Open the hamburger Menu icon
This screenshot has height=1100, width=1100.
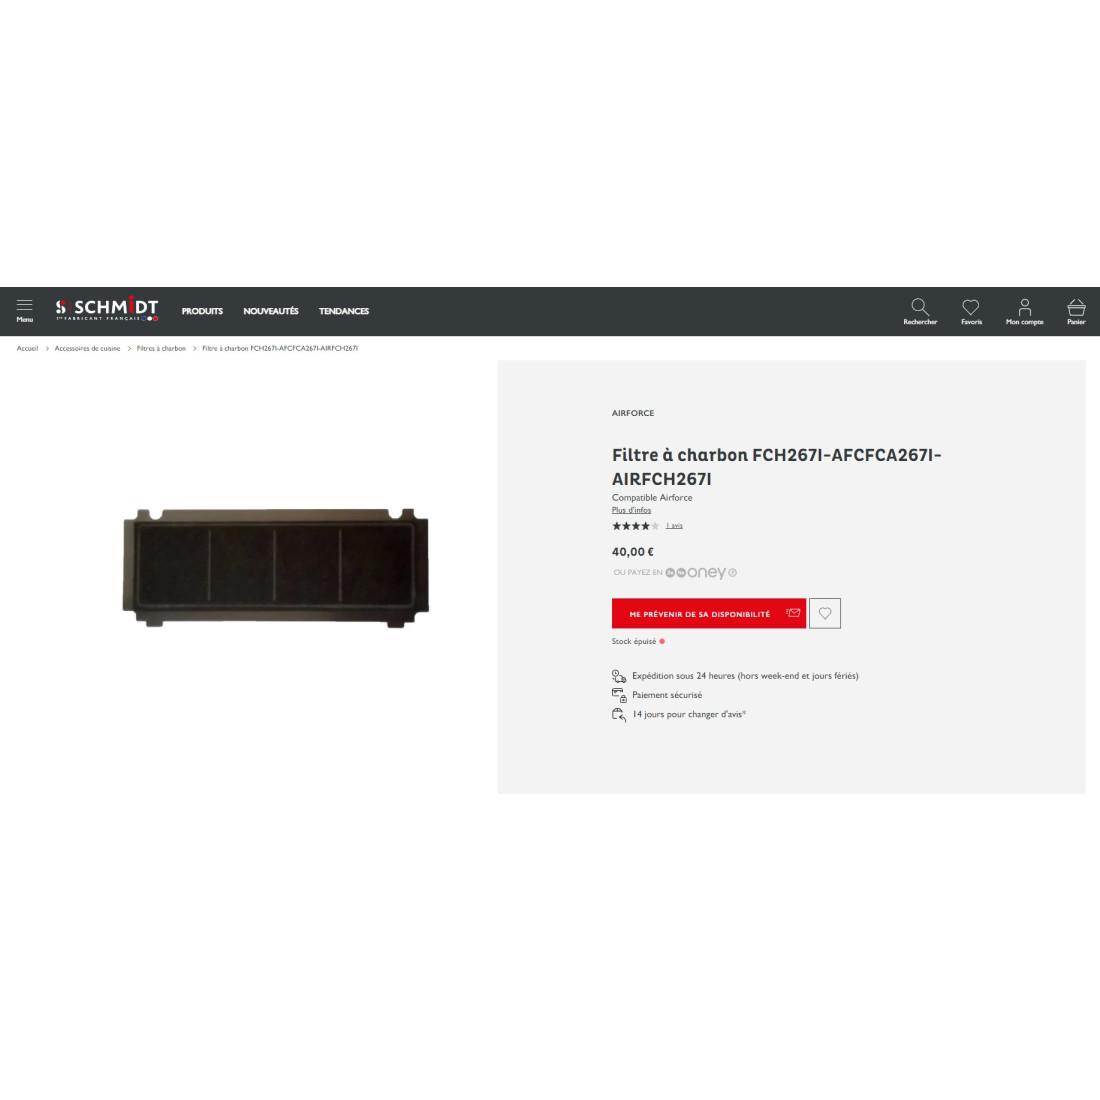25,310
